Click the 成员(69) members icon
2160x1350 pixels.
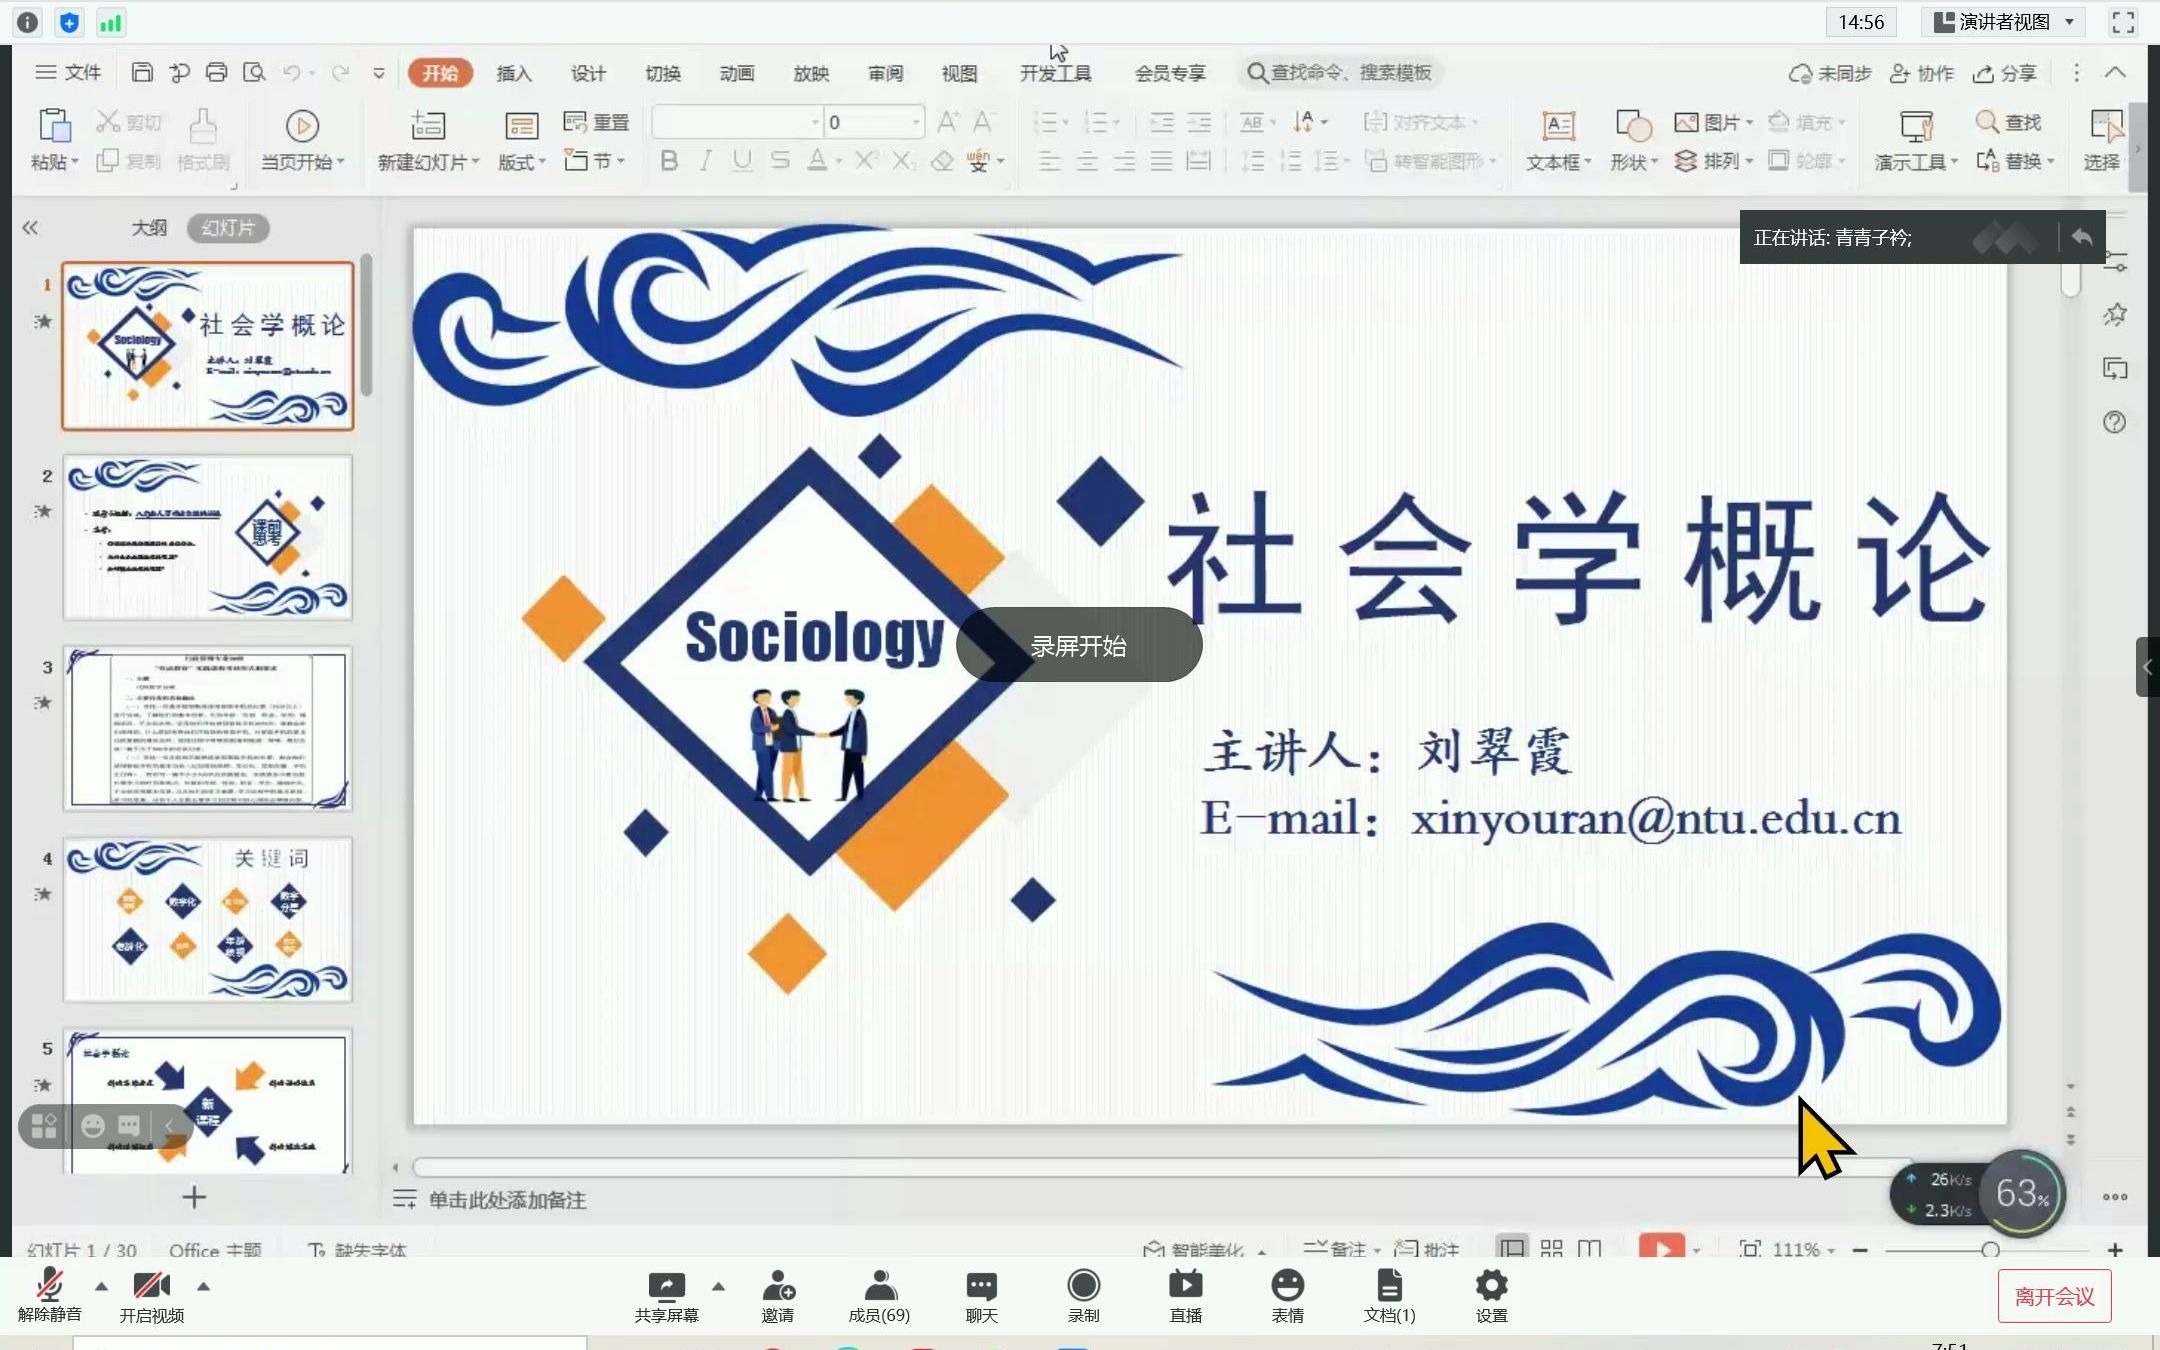click(x=879, y=1294)
